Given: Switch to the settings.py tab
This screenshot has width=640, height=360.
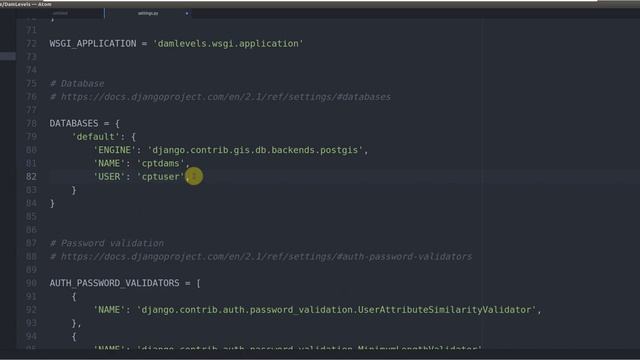Looking at the screenshot, I should 148,13.
